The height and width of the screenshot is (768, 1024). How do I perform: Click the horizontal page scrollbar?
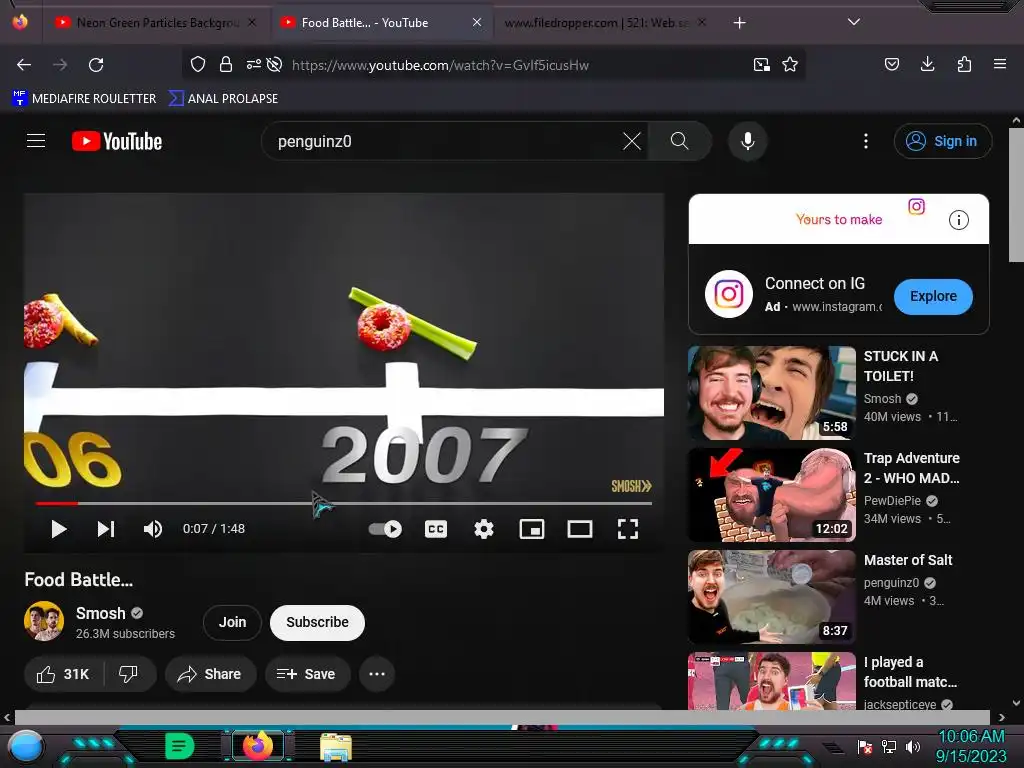click(502, 718)
